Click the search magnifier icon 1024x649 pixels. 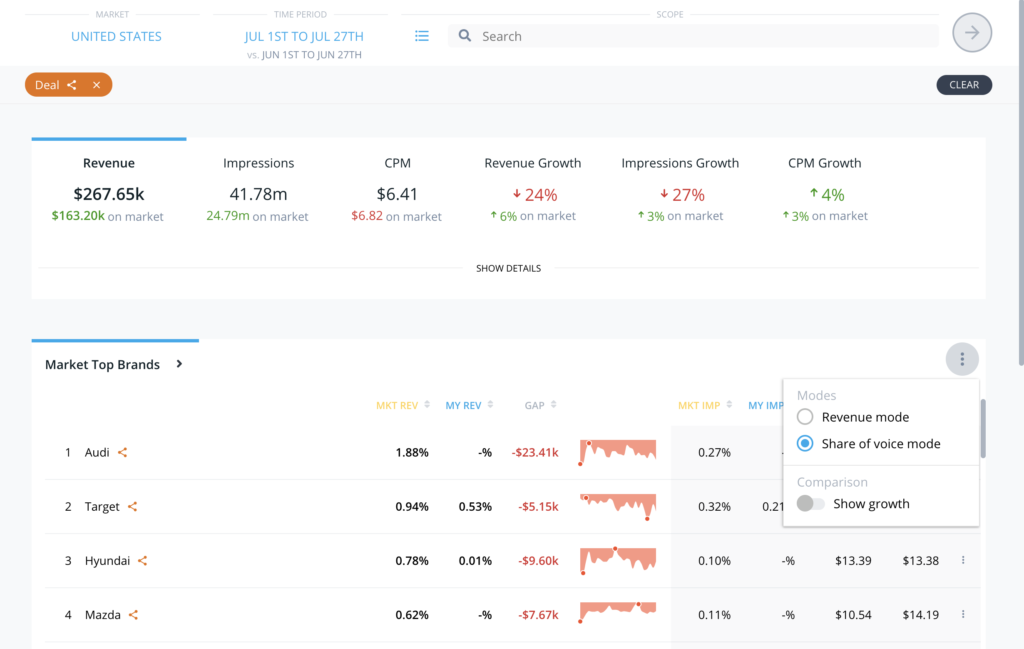pyautogui.click(x=465, y=36)
